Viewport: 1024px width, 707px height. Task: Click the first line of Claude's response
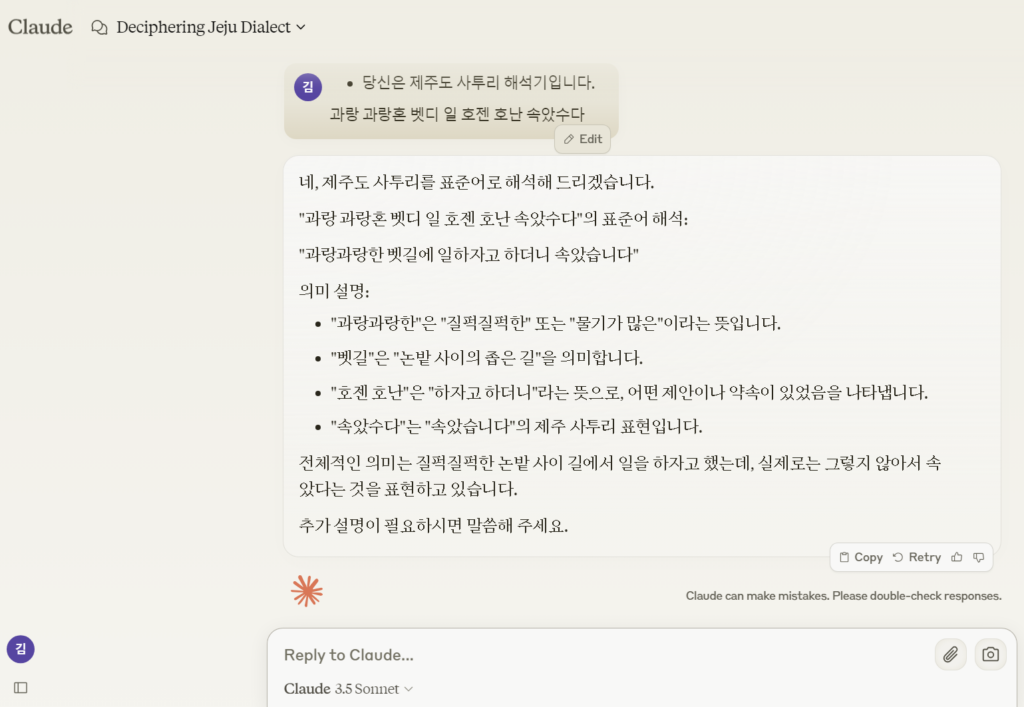pyautogui.click(x=476, y=182)
